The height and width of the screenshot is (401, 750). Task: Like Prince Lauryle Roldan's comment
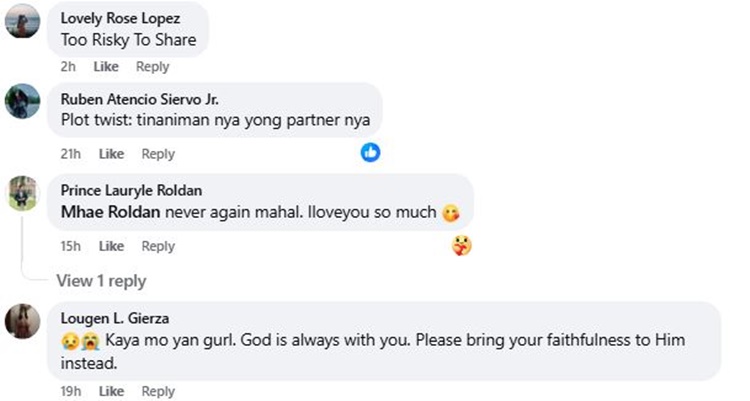(x=111, y=246)
